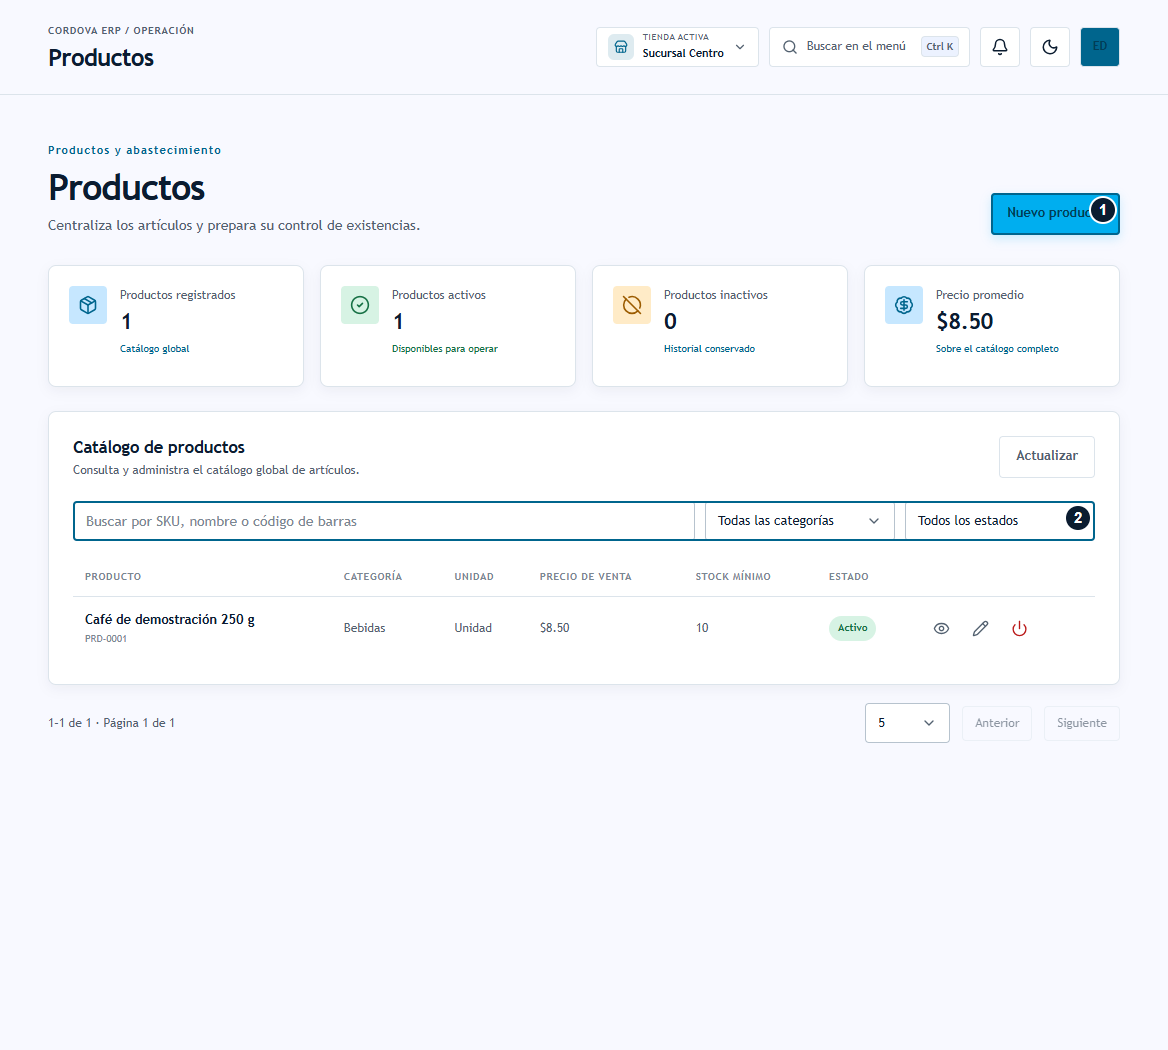Click the STOCK MÍNIMO column header

point(733,576)
